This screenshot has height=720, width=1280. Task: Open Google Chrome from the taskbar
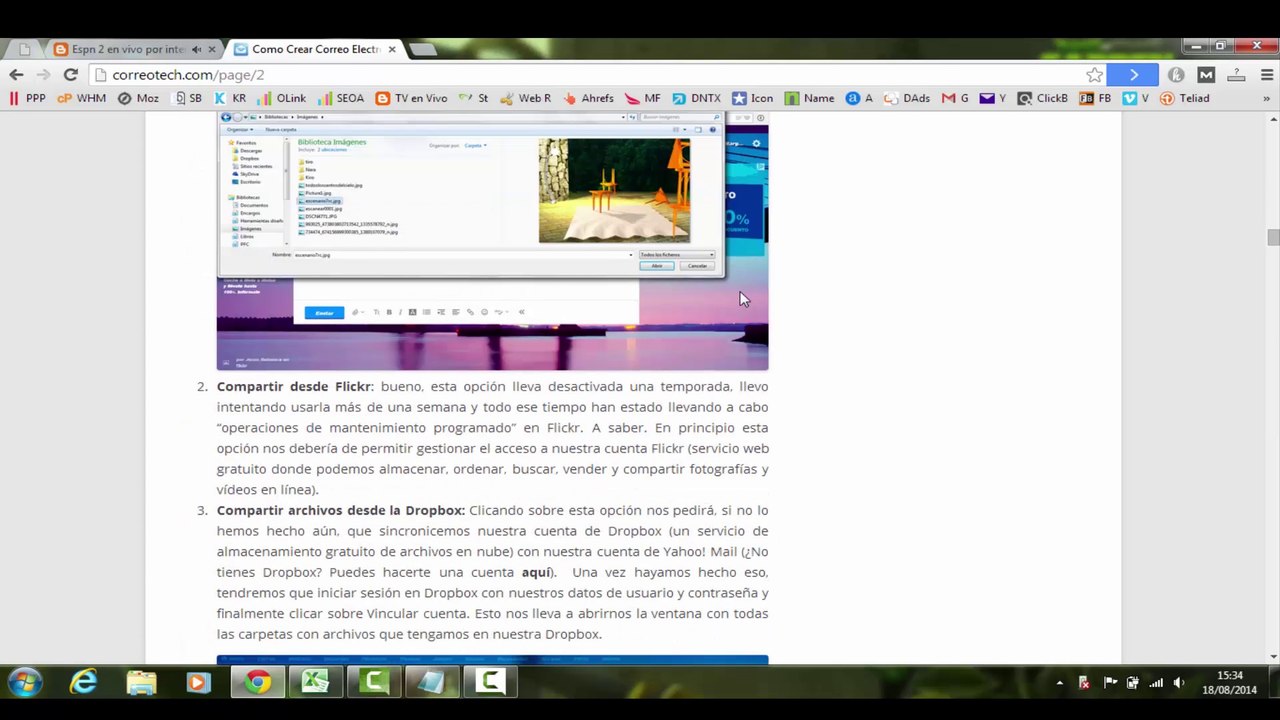(x=258, y=683)
